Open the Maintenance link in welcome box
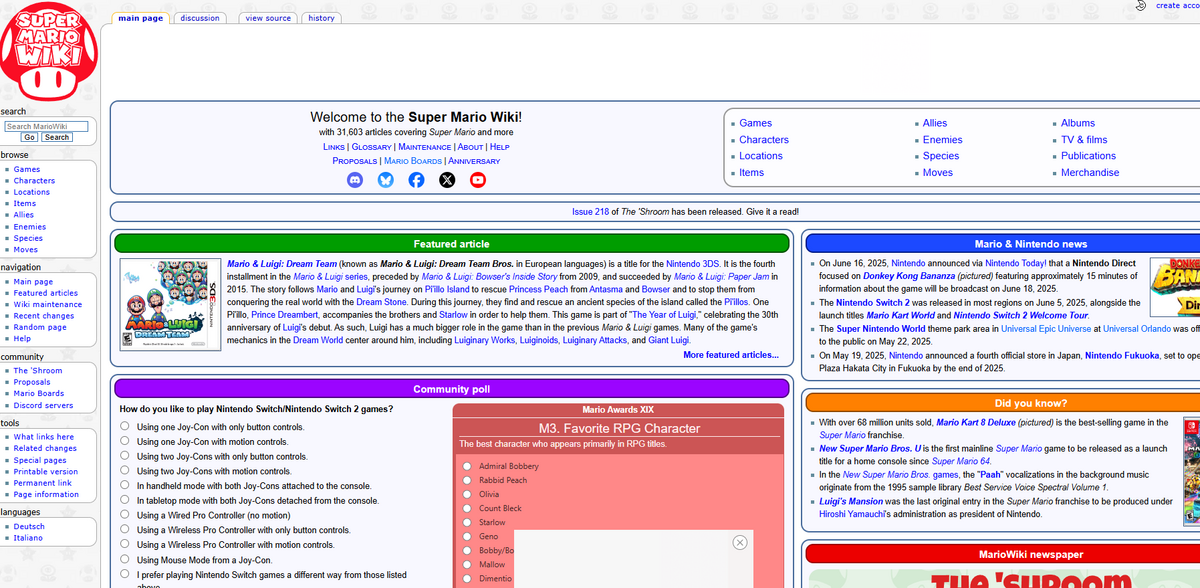 click(x=425, y=147)
